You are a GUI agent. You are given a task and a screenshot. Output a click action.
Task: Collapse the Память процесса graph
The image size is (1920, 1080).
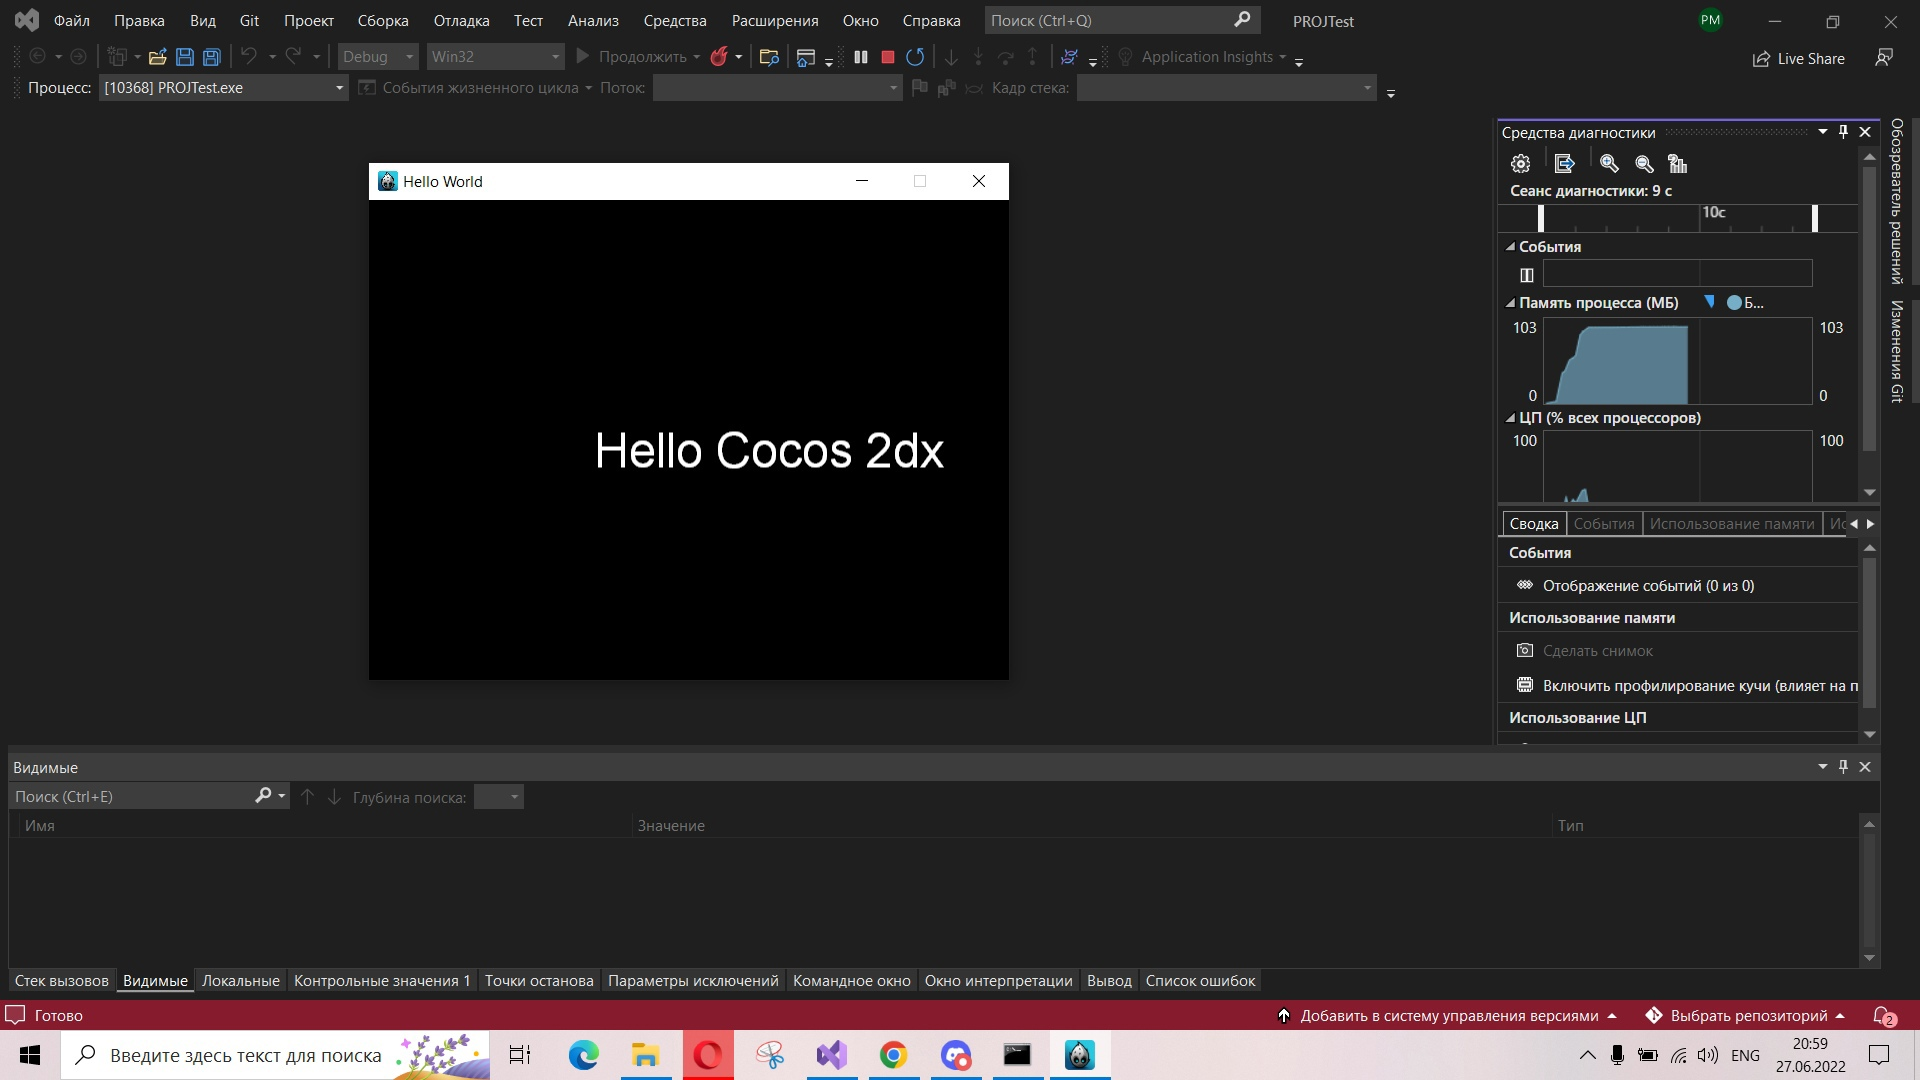click(1511, 303)
